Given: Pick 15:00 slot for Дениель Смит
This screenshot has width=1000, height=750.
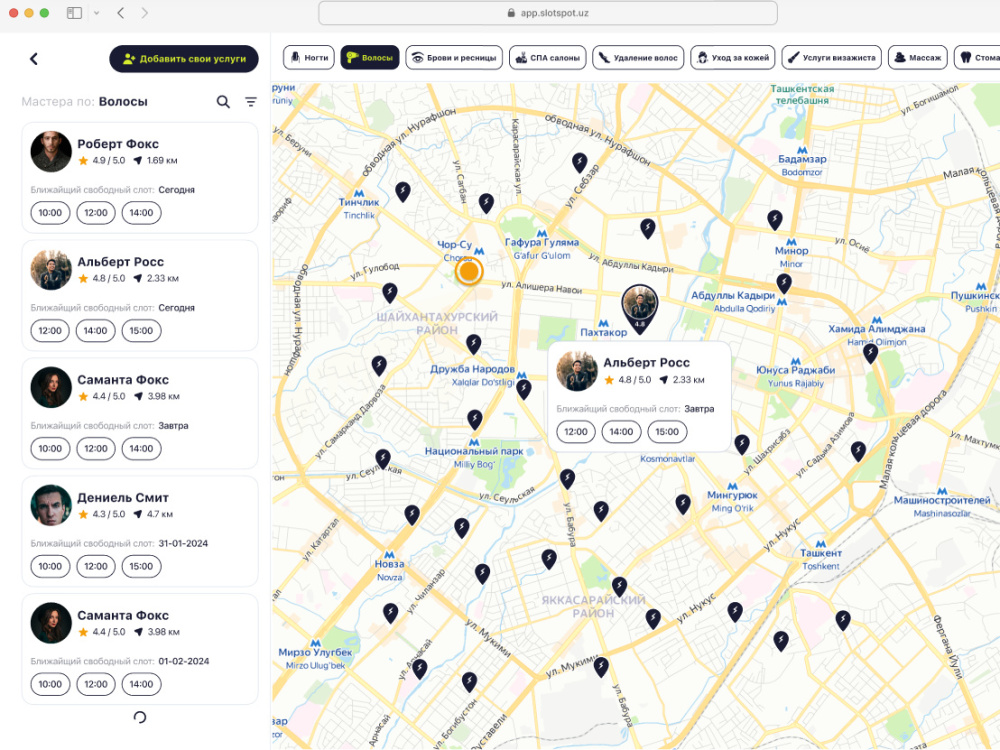Looking at the screenshot, I should (x=141, y=566).
